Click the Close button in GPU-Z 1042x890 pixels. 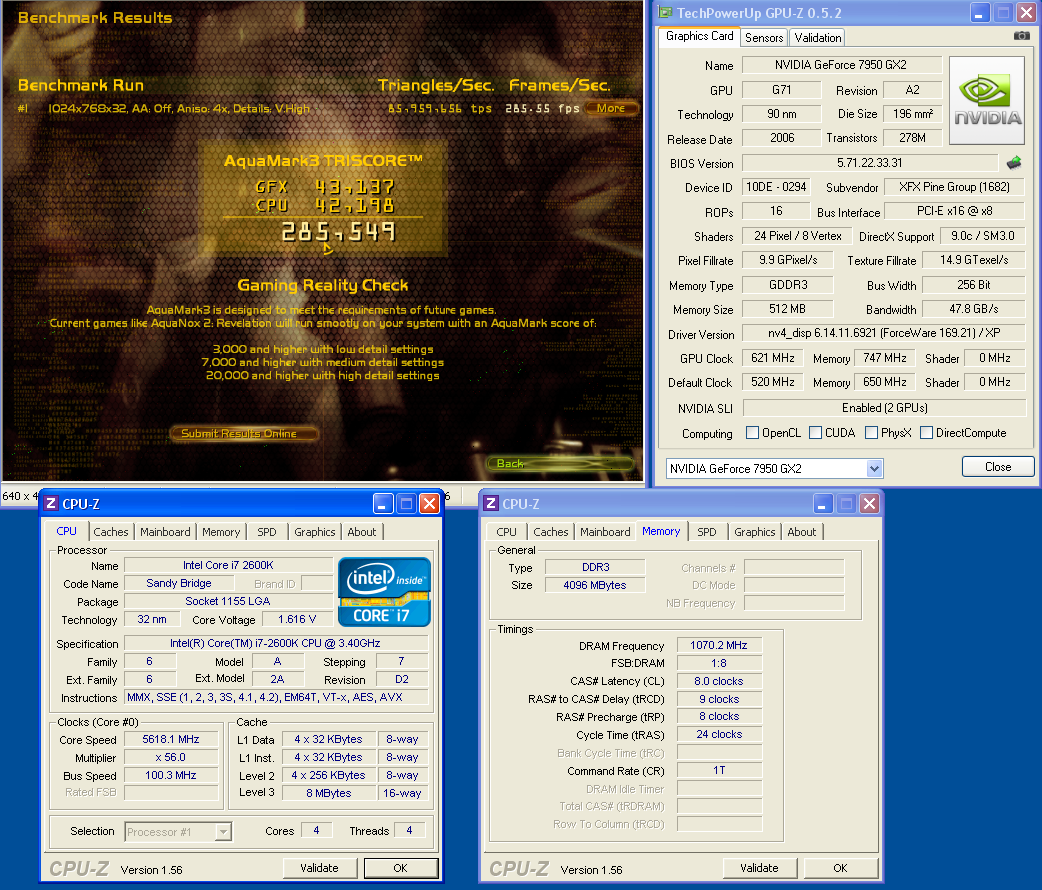[x=997, y=467]
